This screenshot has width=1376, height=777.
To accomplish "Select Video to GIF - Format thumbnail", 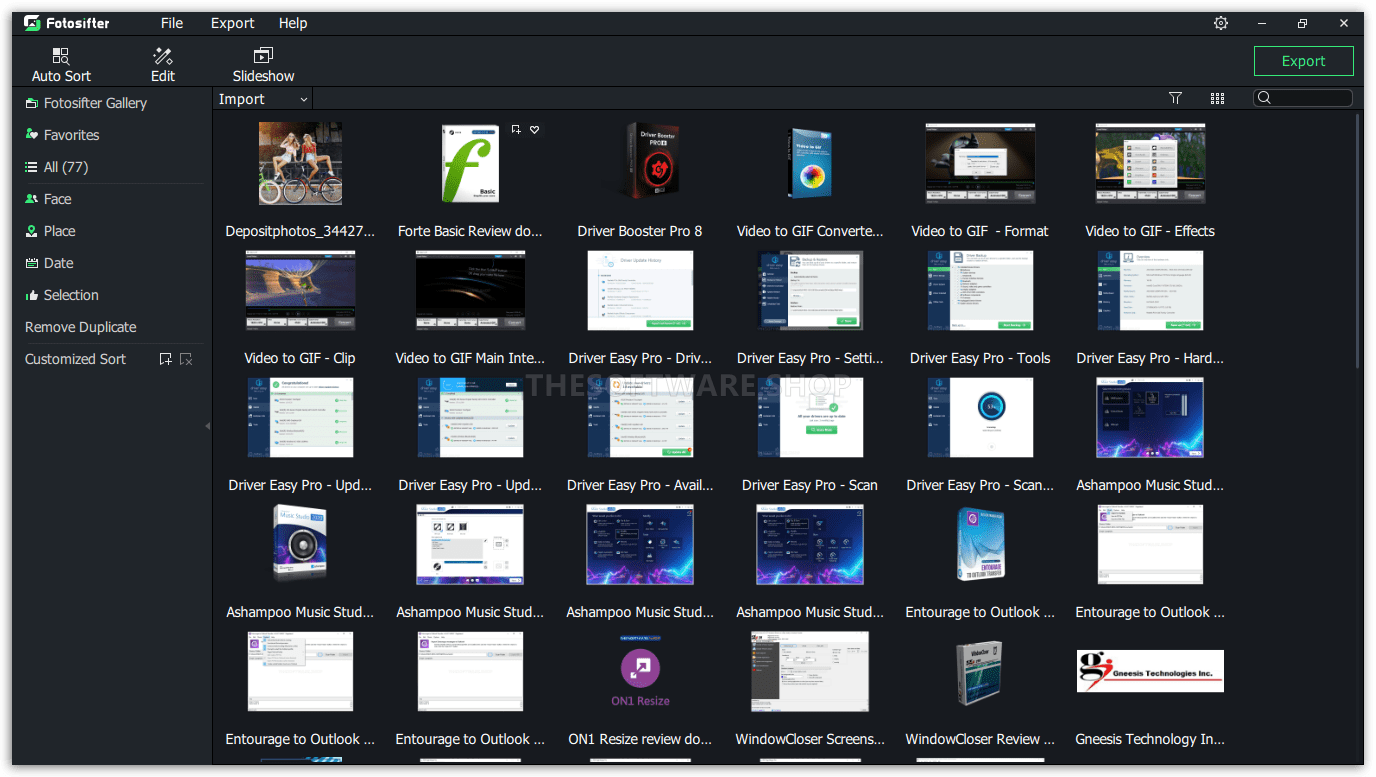I will coord(980,163).
